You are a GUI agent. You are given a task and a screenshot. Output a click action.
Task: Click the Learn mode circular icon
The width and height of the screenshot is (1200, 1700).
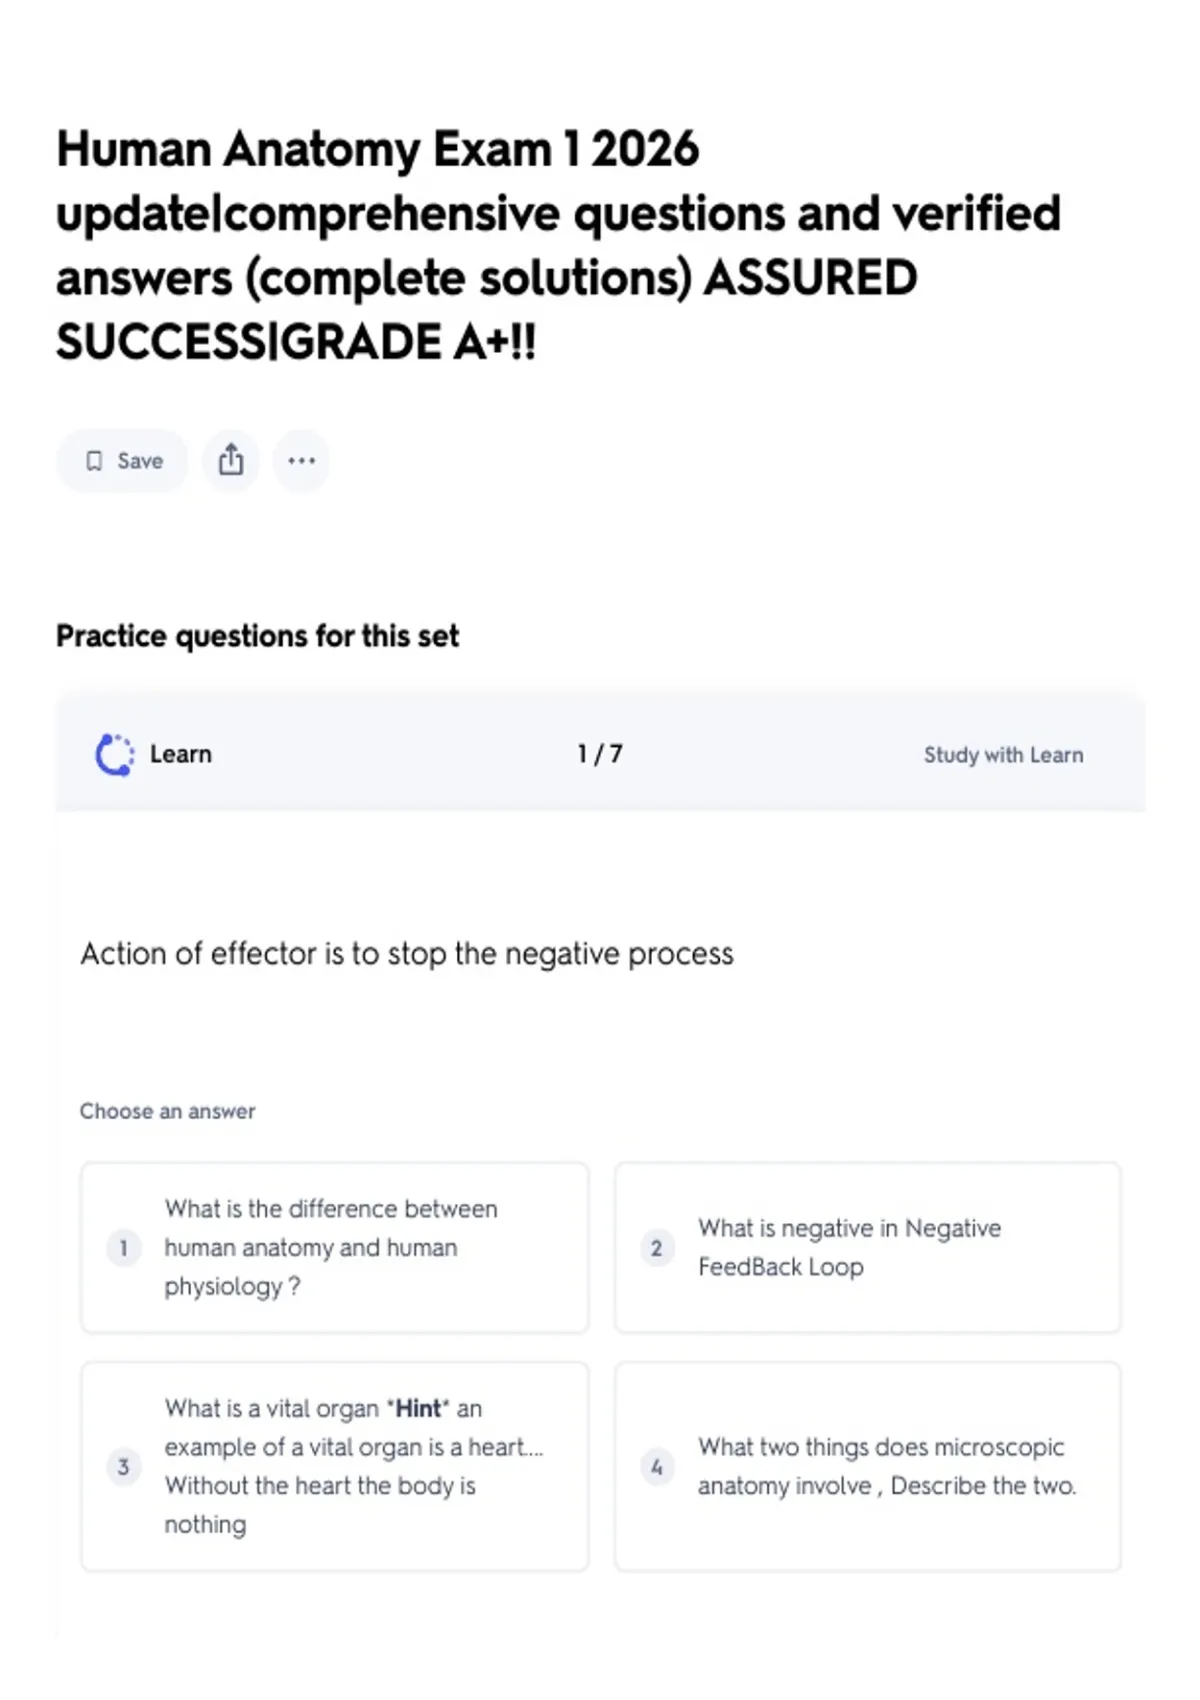(x=114, y=755)
